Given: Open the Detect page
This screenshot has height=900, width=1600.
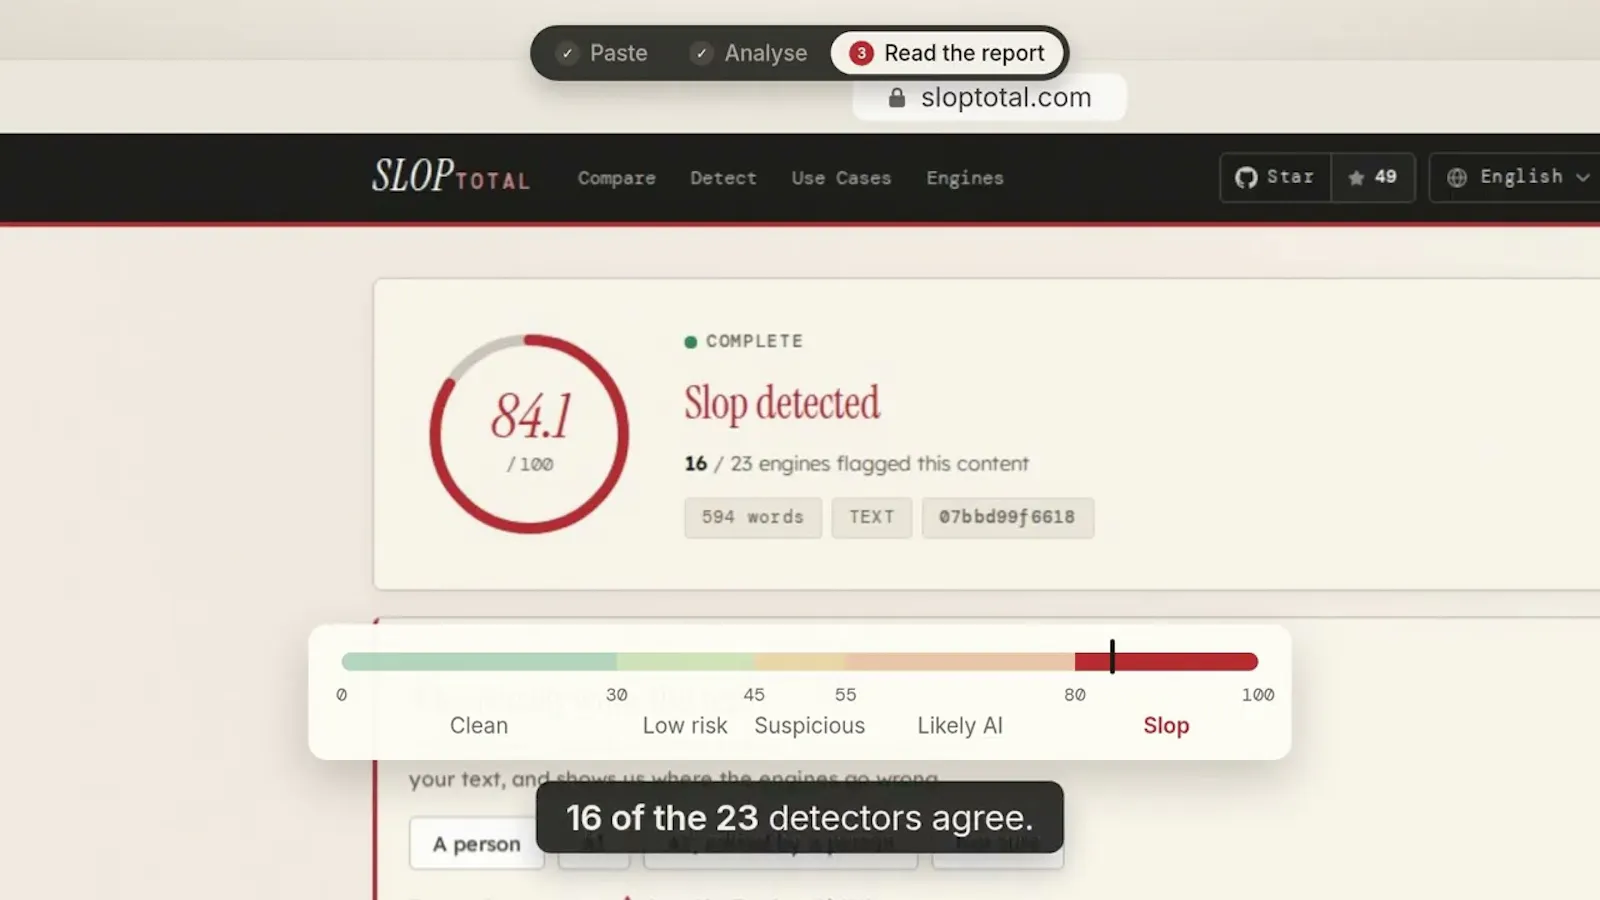Looking at the screenshot, I should pos(723,178).
